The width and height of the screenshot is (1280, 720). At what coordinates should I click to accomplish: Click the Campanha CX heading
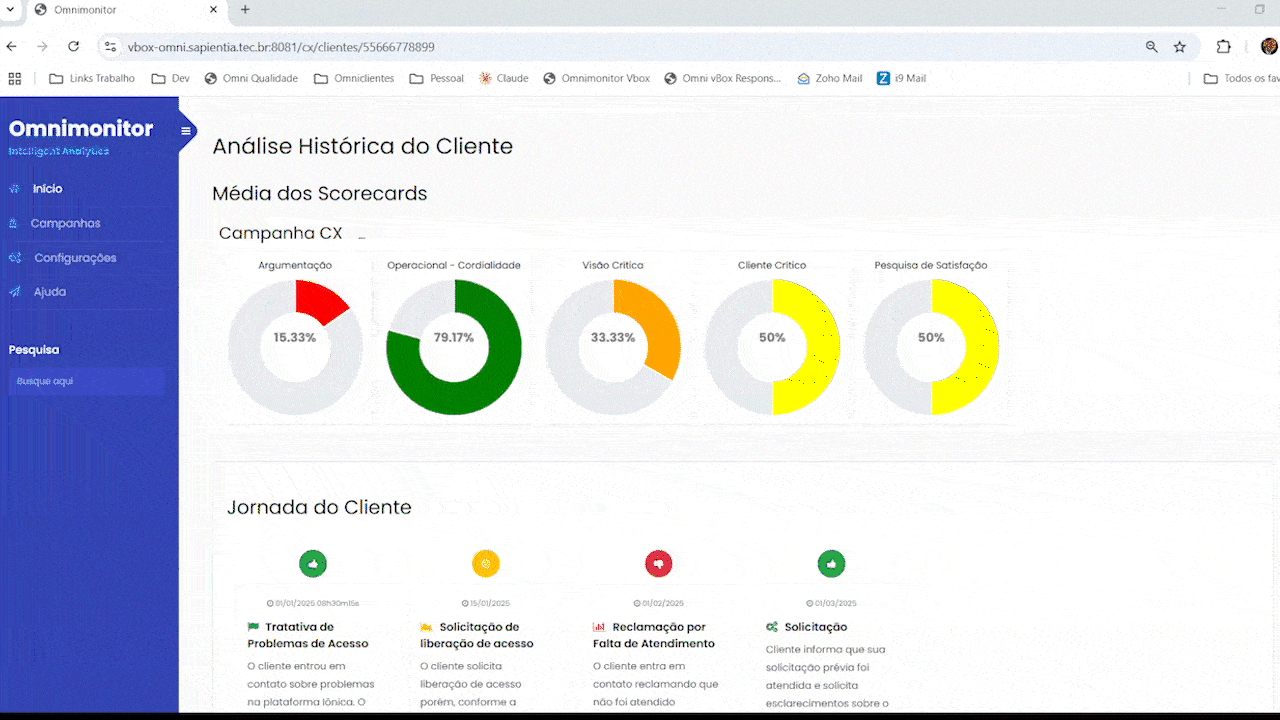click(x=280, y=234)
